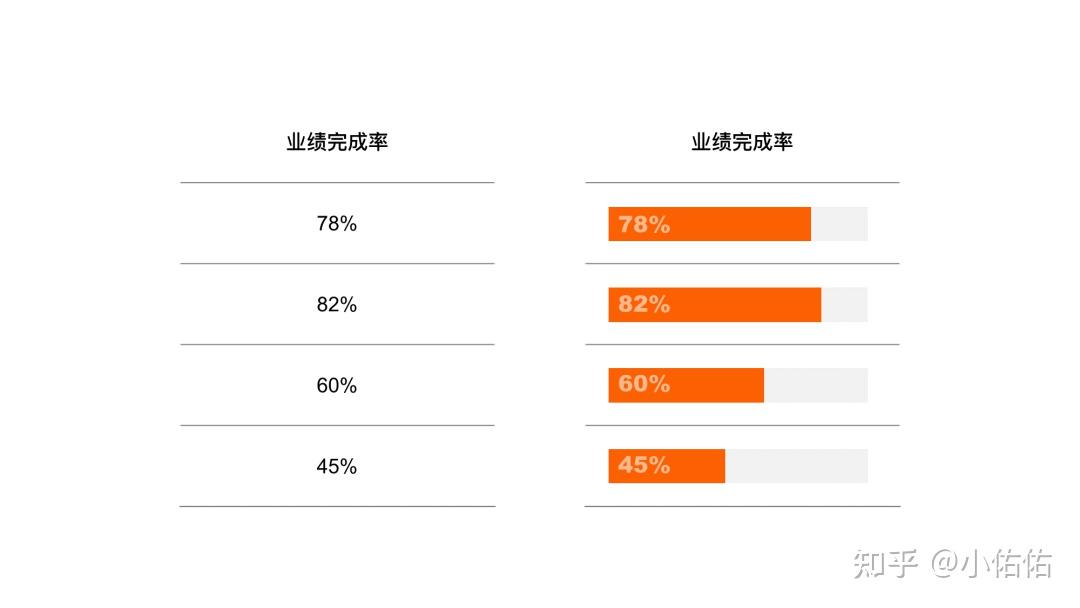Select the 45% text in left table
Viewport: 1080px width, 608px height.
(337, 466)
